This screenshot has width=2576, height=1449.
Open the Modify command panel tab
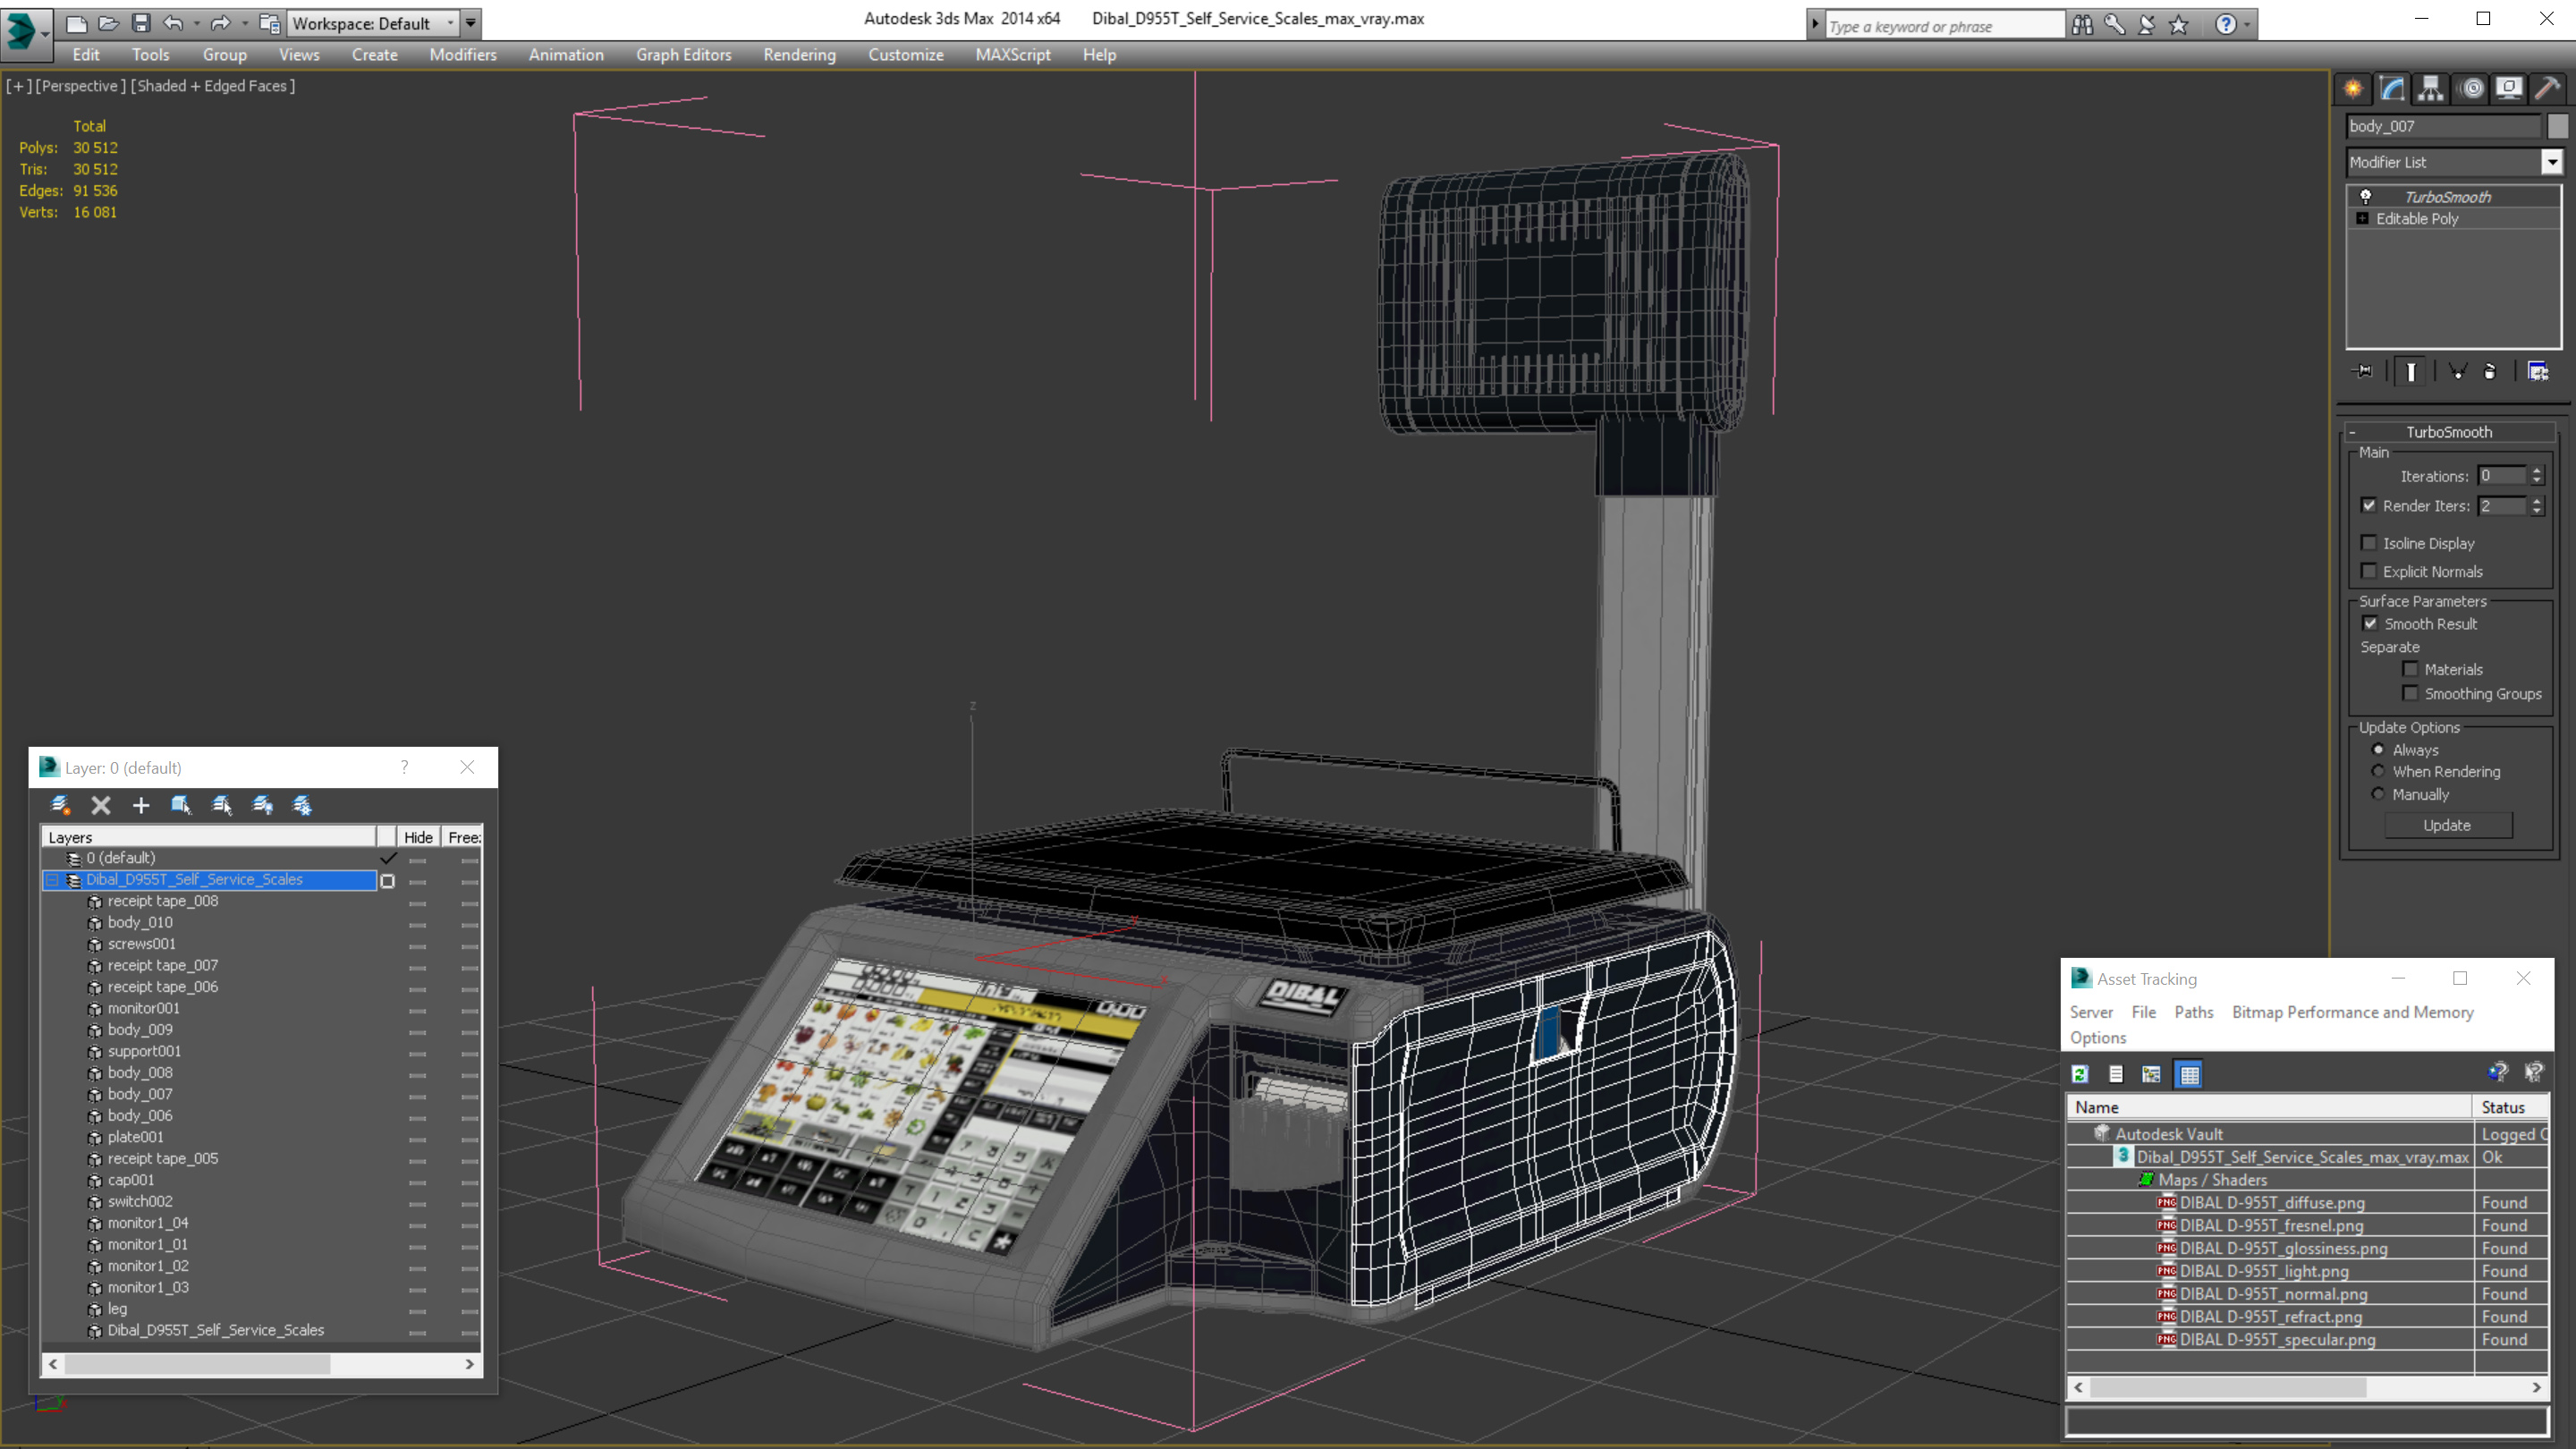pos(2392,88)
